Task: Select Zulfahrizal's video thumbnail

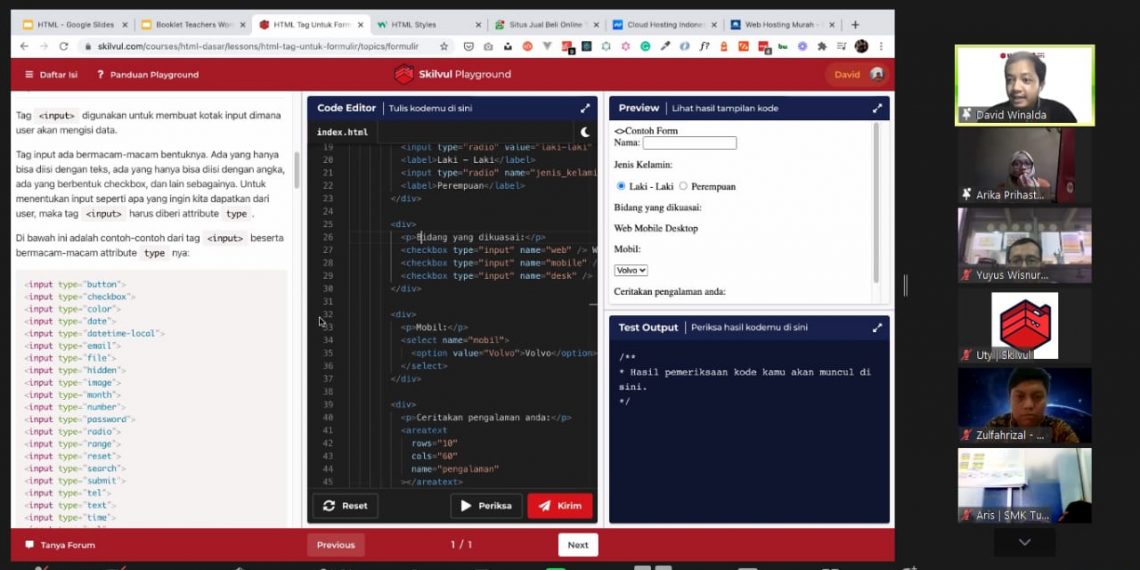Action: tap(1024, 406)
